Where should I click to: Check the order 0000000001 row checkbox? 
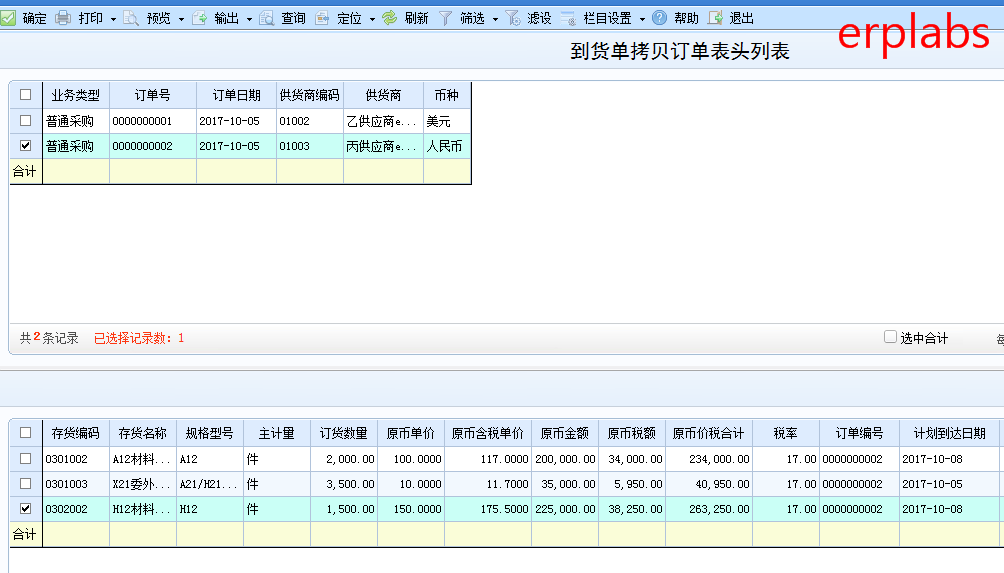click(x=26, y=120)
